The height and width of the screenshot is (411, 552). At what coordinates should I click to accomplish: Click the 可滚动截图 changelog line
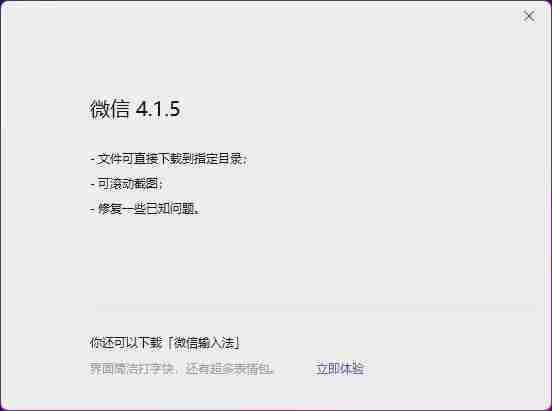(126, 184)
